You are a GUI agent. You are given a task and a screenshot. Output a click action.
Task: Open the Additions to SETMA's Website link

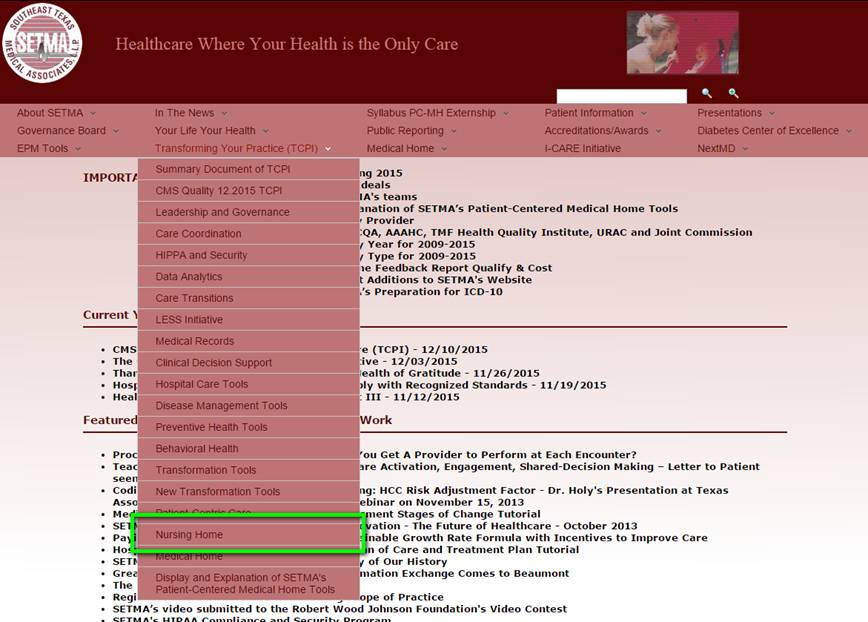tap(446, 280)
